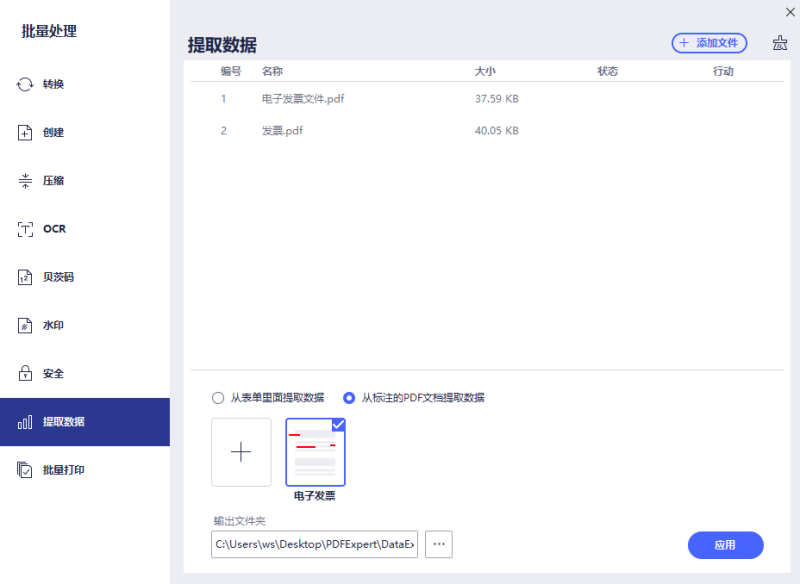800x584 pixels.
Task: Click the plus tile to add a template
Action: pos(241,452)
